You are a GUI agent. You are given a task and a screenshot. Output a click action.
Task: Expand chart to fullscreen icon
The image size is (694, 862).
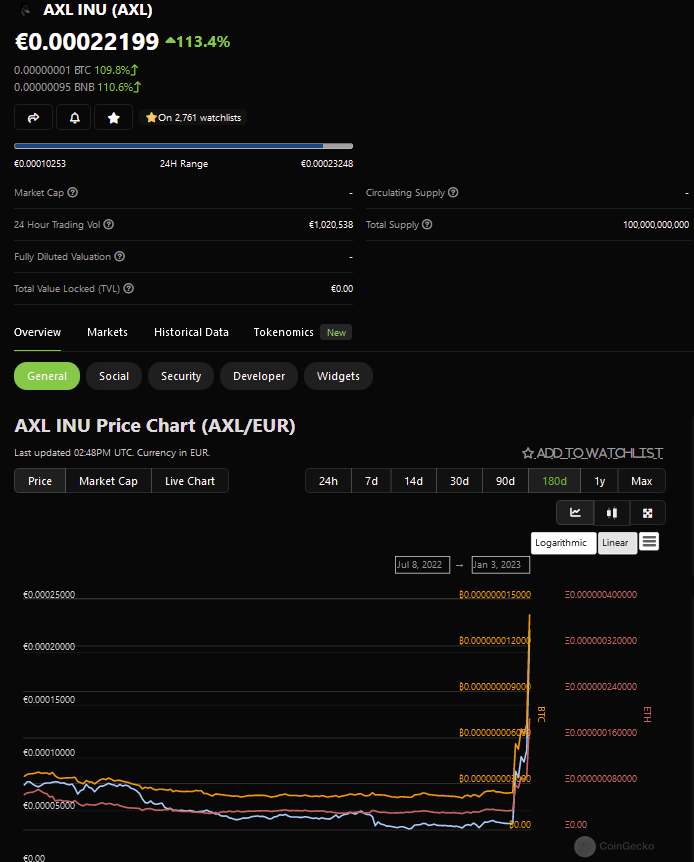point(648,512)
